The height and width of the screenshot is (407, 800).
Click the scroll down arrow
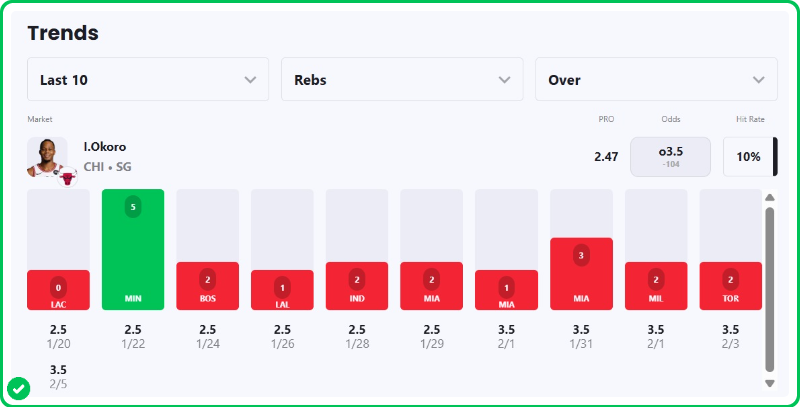pos(769,383)
